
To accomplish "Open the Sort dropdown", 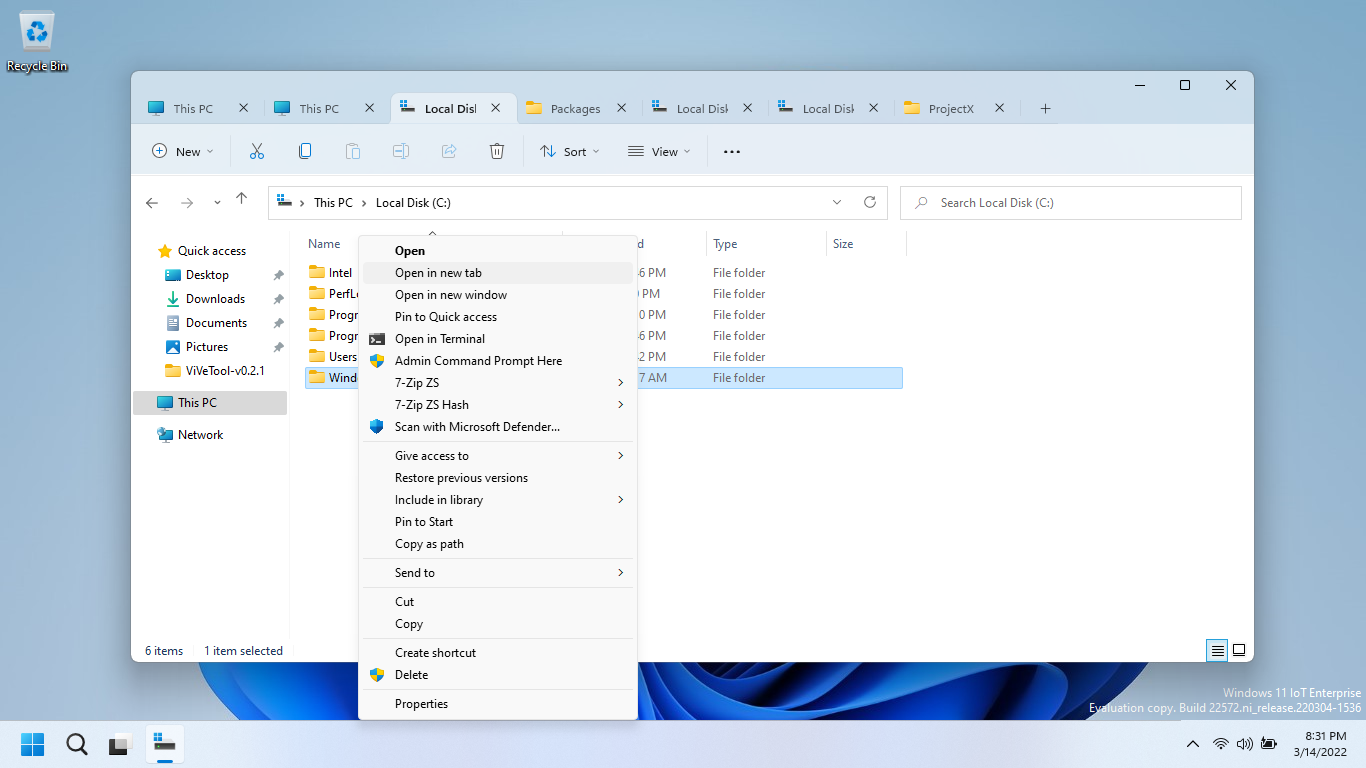I will point(570,152).
